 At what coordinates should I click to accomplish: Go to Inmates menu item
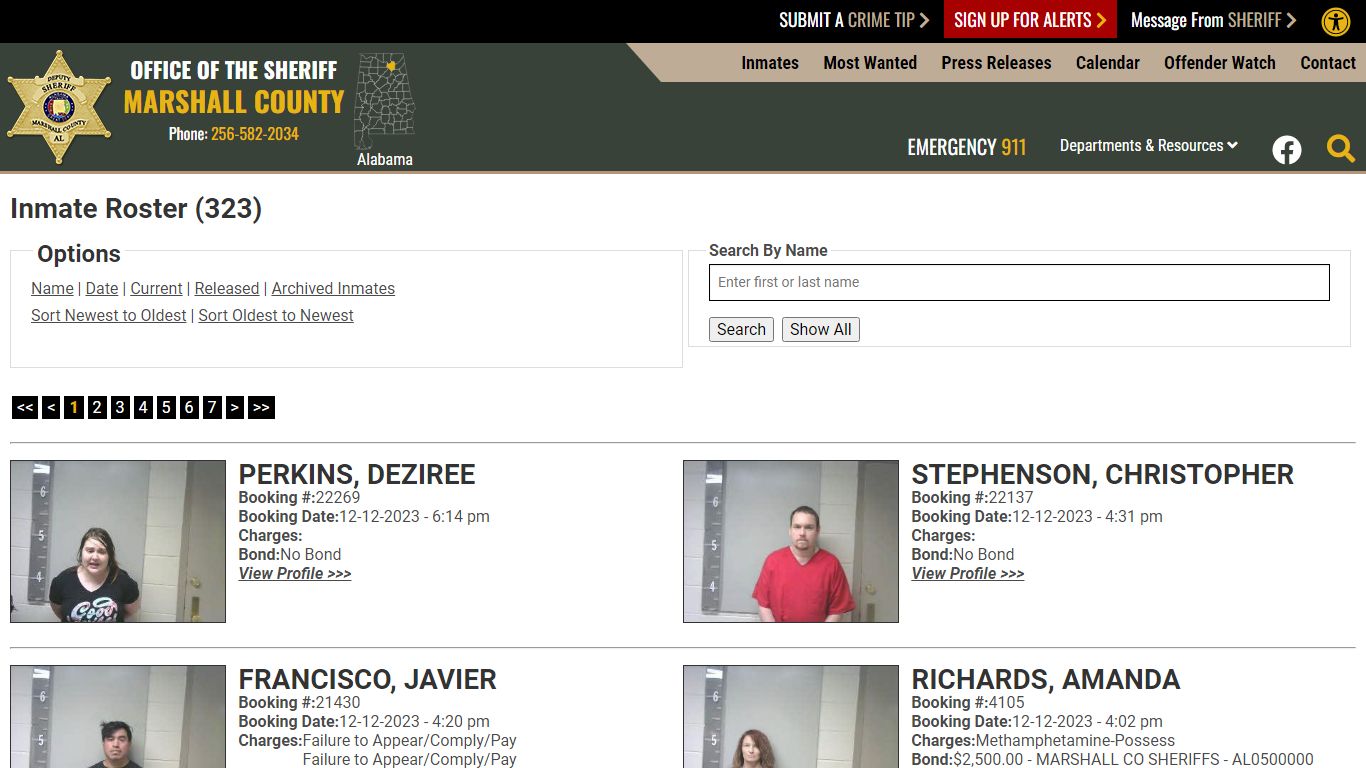click(x=770, y=62)
